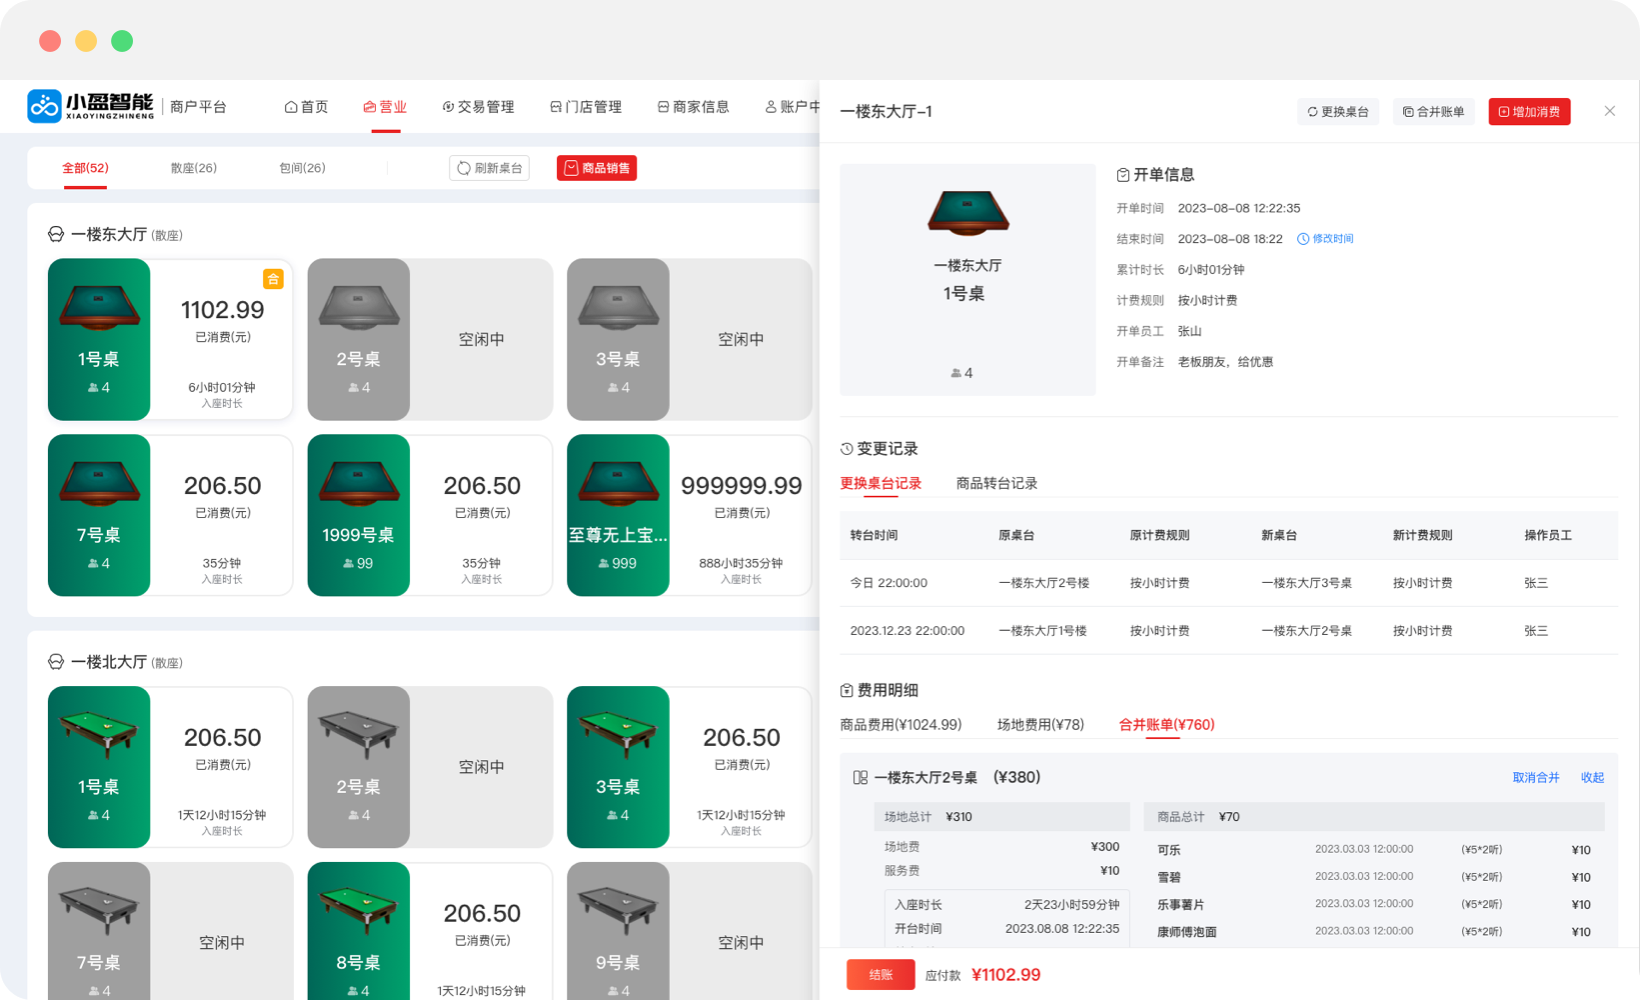The width and height of the screenshot is (1640, 1000).
Task: Click the 增加消费 icon button
Action: (1502, 111)
